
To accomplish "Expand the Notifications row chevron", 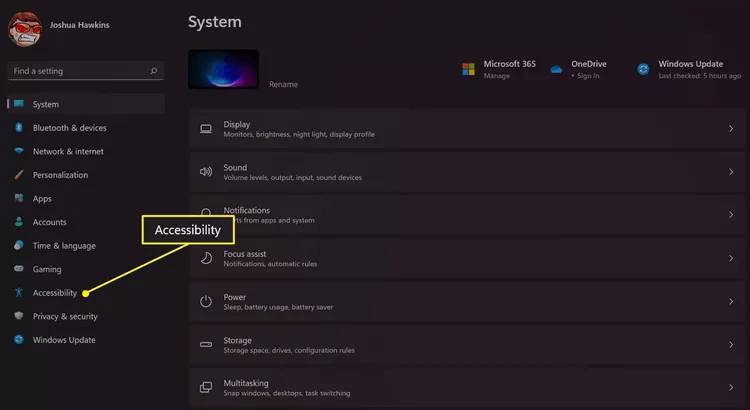I will [731, 215].
